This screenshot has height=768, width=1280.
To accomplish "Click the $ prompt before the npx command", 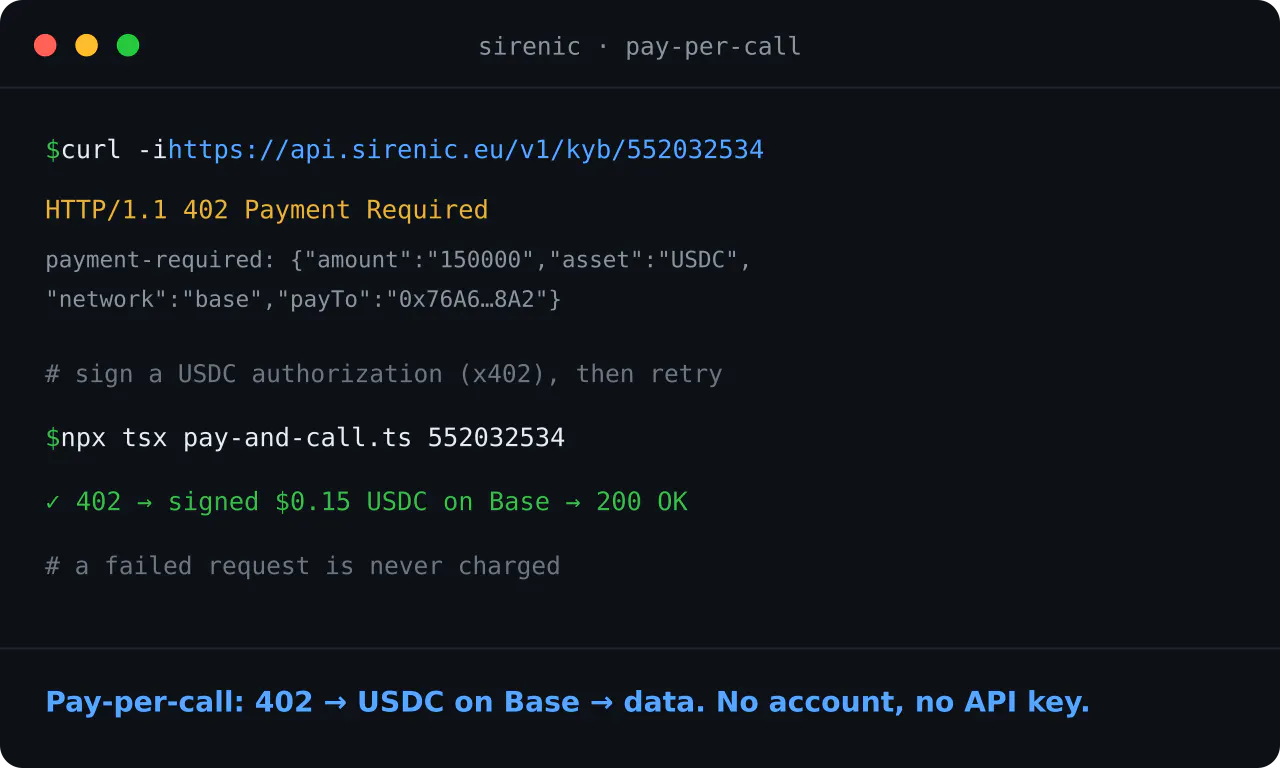I will [53, 438].
